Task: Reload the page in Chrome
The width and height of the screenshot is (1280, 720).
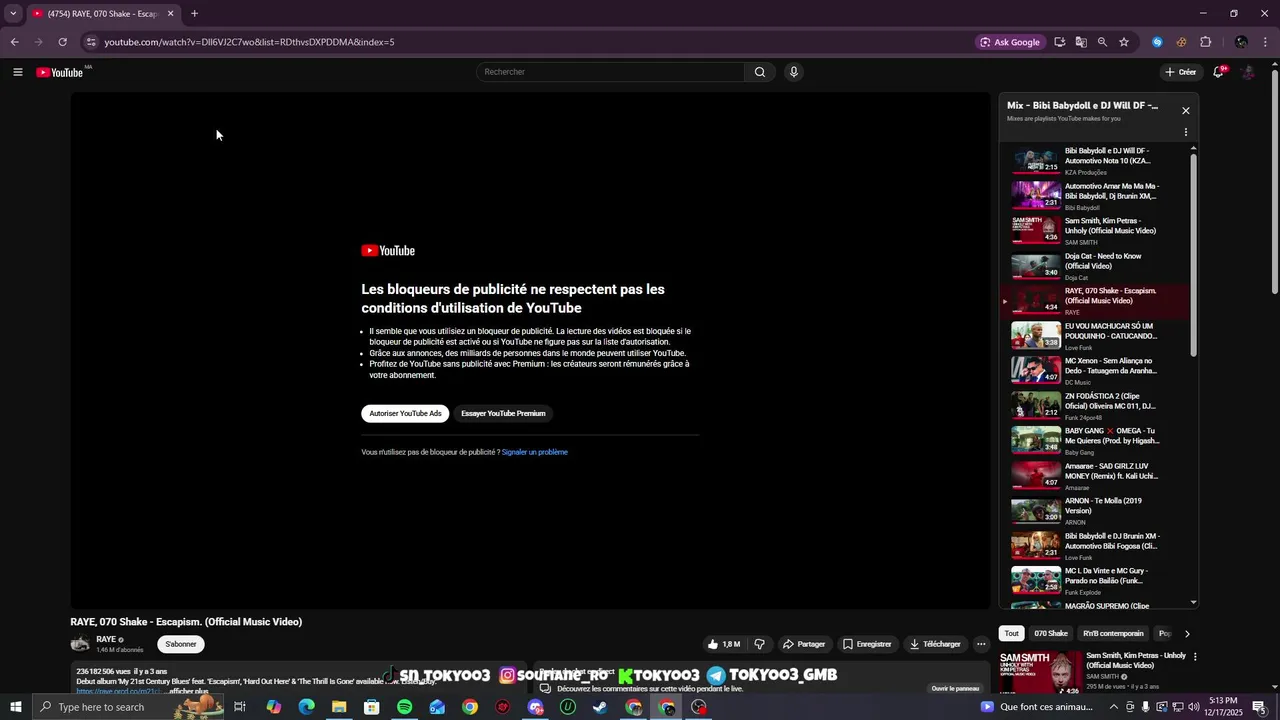Action: (62, 42)
